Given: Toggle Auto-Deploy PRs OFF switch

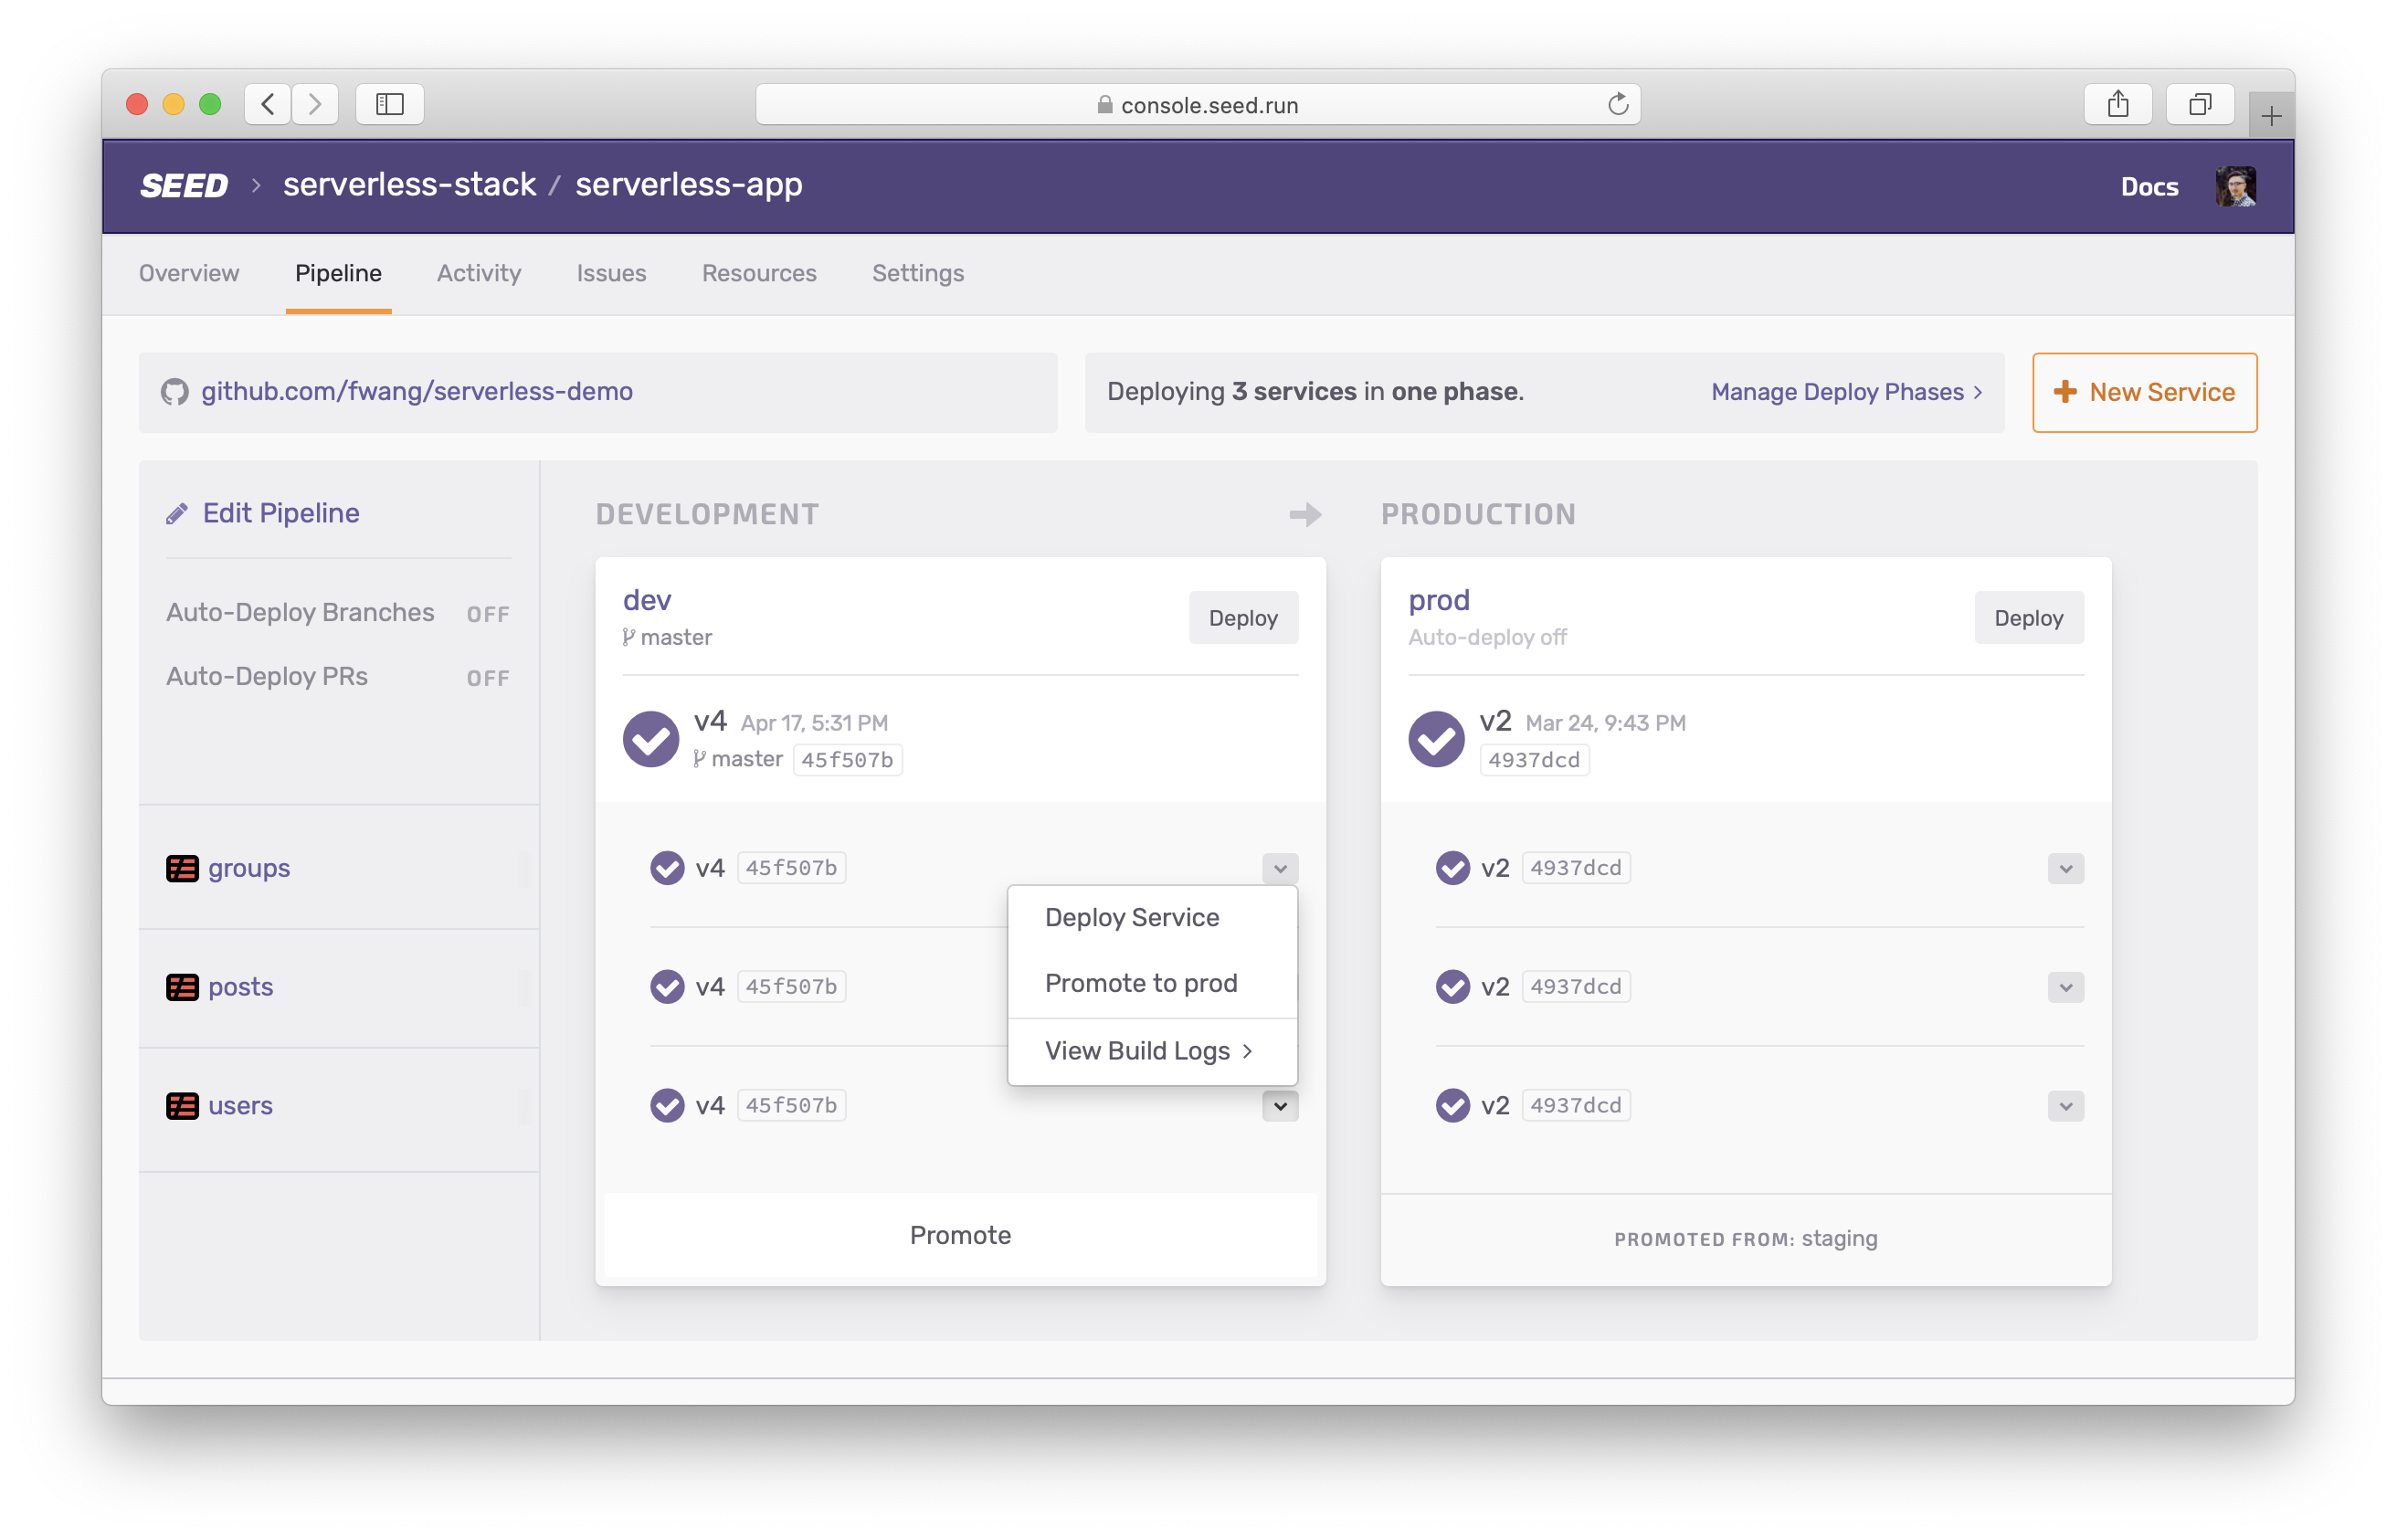Looking at the screenshot, I should click(x=488, y=678).
